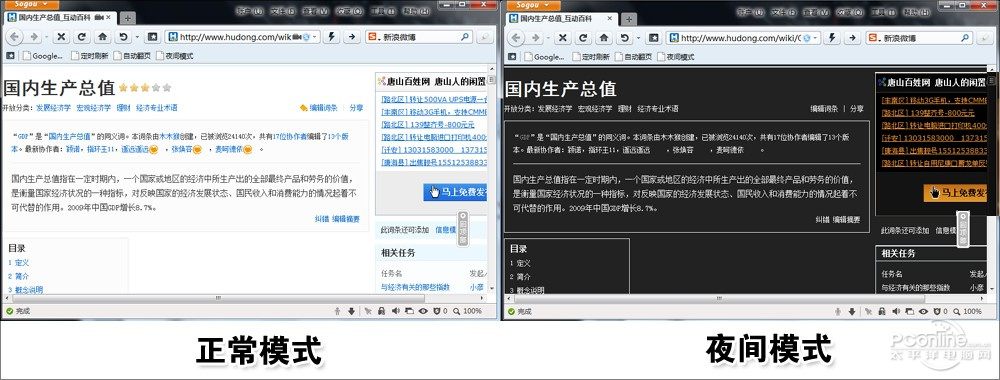Stop loading in the left window
Screen dimensions: 1000x380
[61, 37]
